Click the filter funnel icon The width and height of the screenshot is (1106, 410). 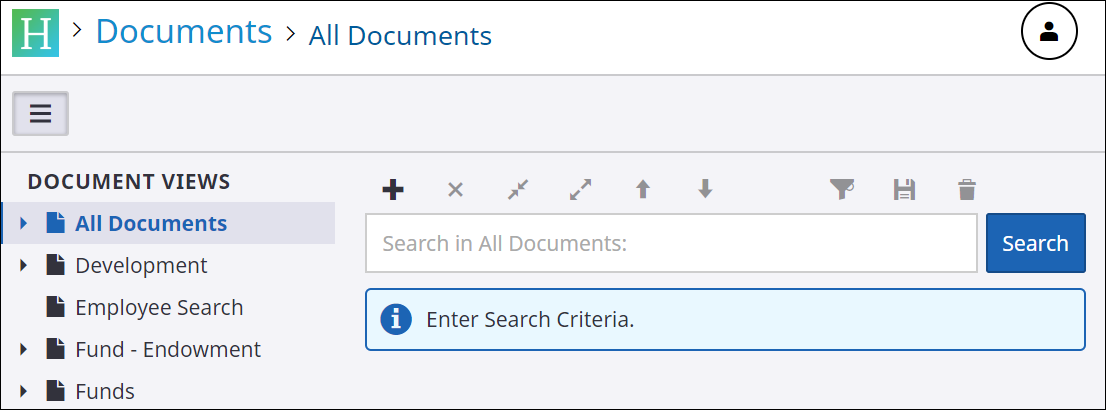[x=843, y=189]
